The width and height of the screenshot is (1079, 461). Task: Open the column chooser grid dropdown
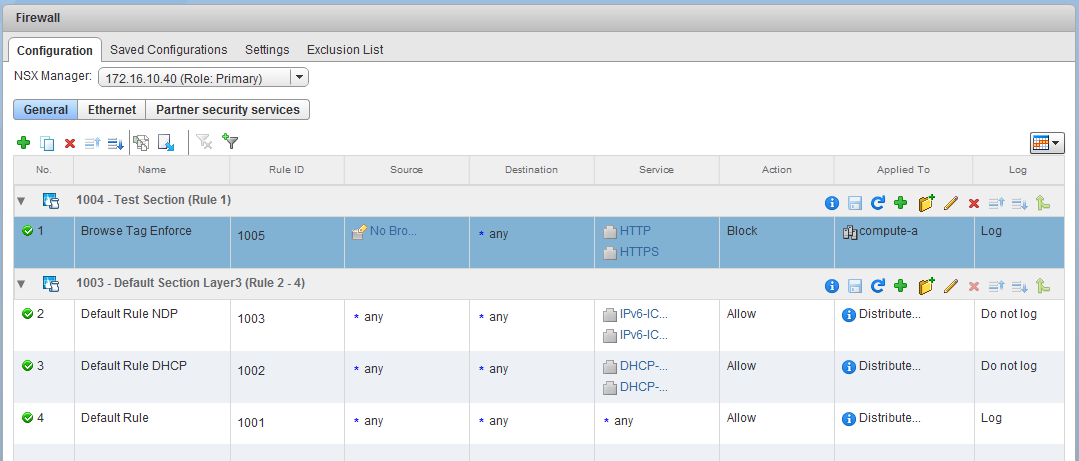pyautogui.click(x=1046, y=144)
